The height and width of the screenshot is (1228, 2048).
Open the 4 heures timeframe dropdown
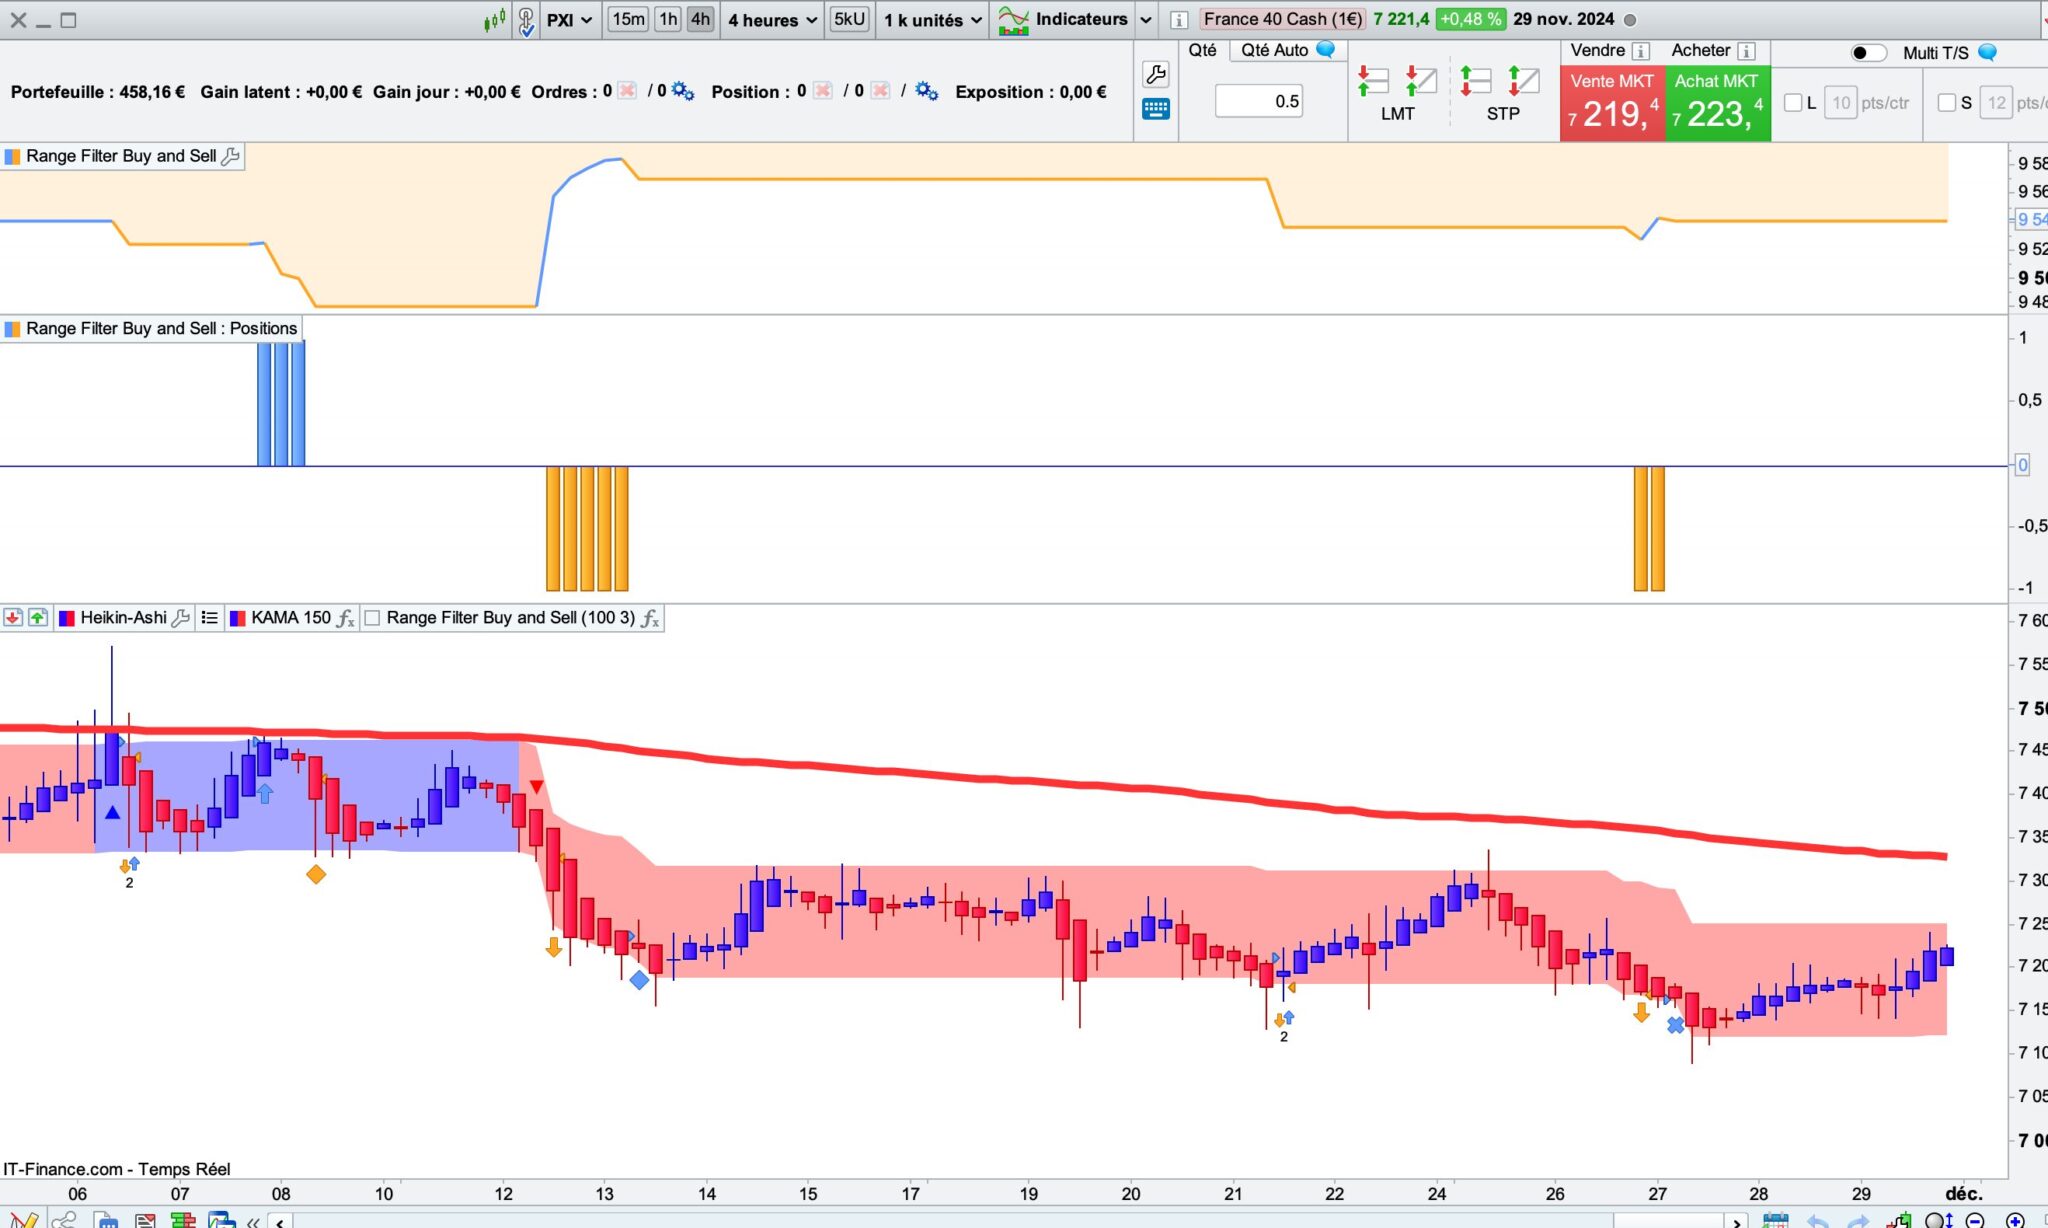point(772,20)
